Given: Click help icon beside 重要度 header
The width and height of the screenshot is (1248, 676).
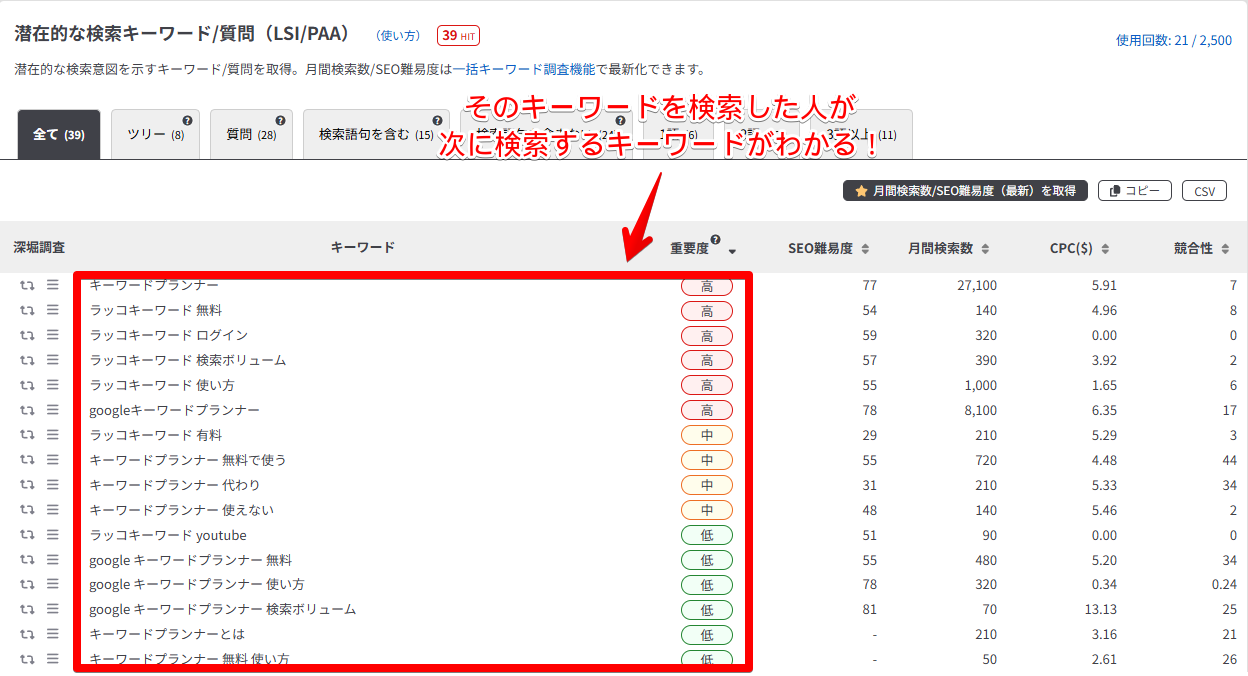Looking at the screenshot, I should [x=716, y=240].
